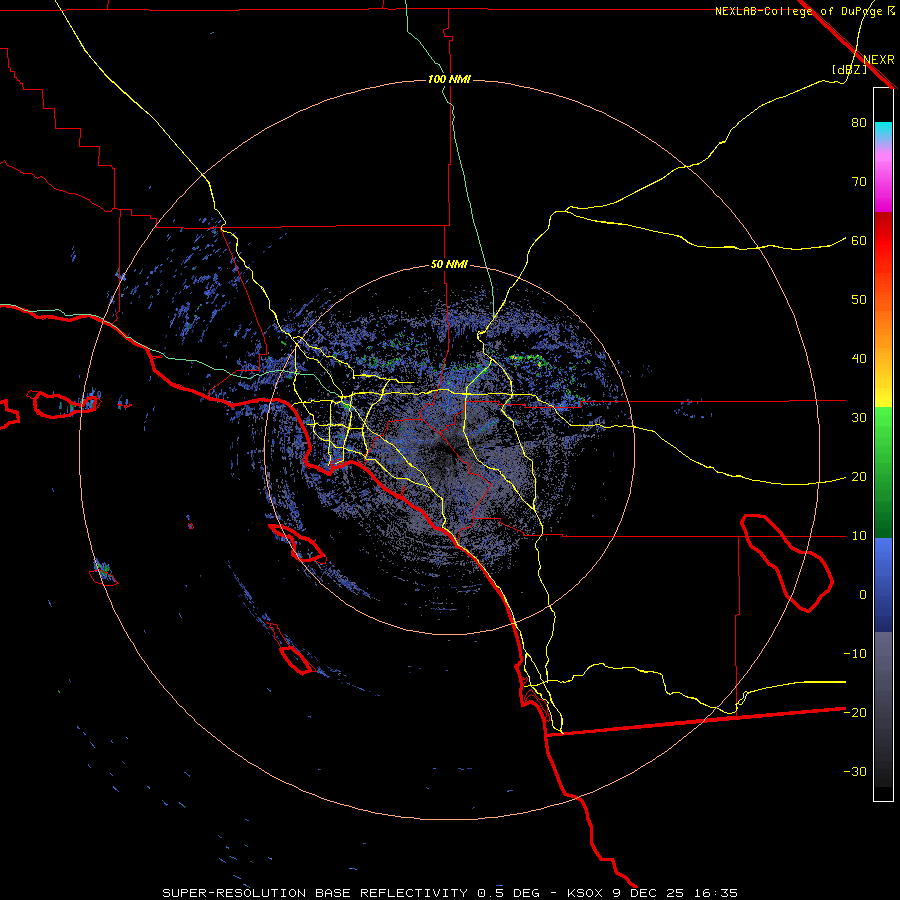
Task: Pick the orange segment of the color bar
Action: pyautogui.click(x=883, y=327)
